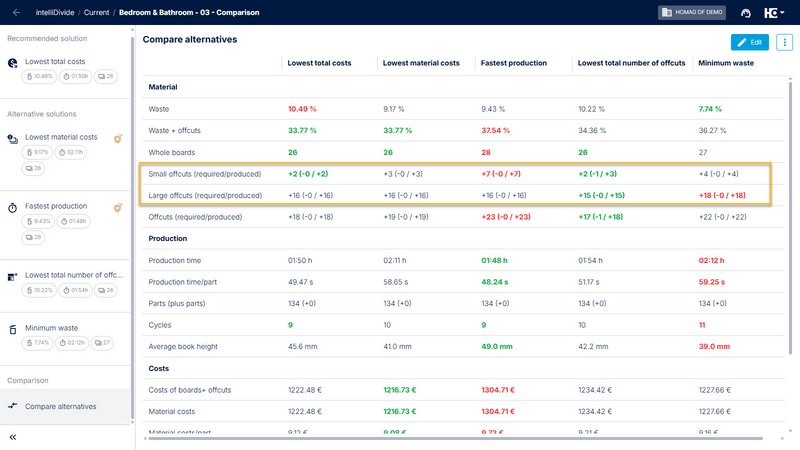
Task: Click award badge beside Fastest production
Action: [x=118, y=206]
